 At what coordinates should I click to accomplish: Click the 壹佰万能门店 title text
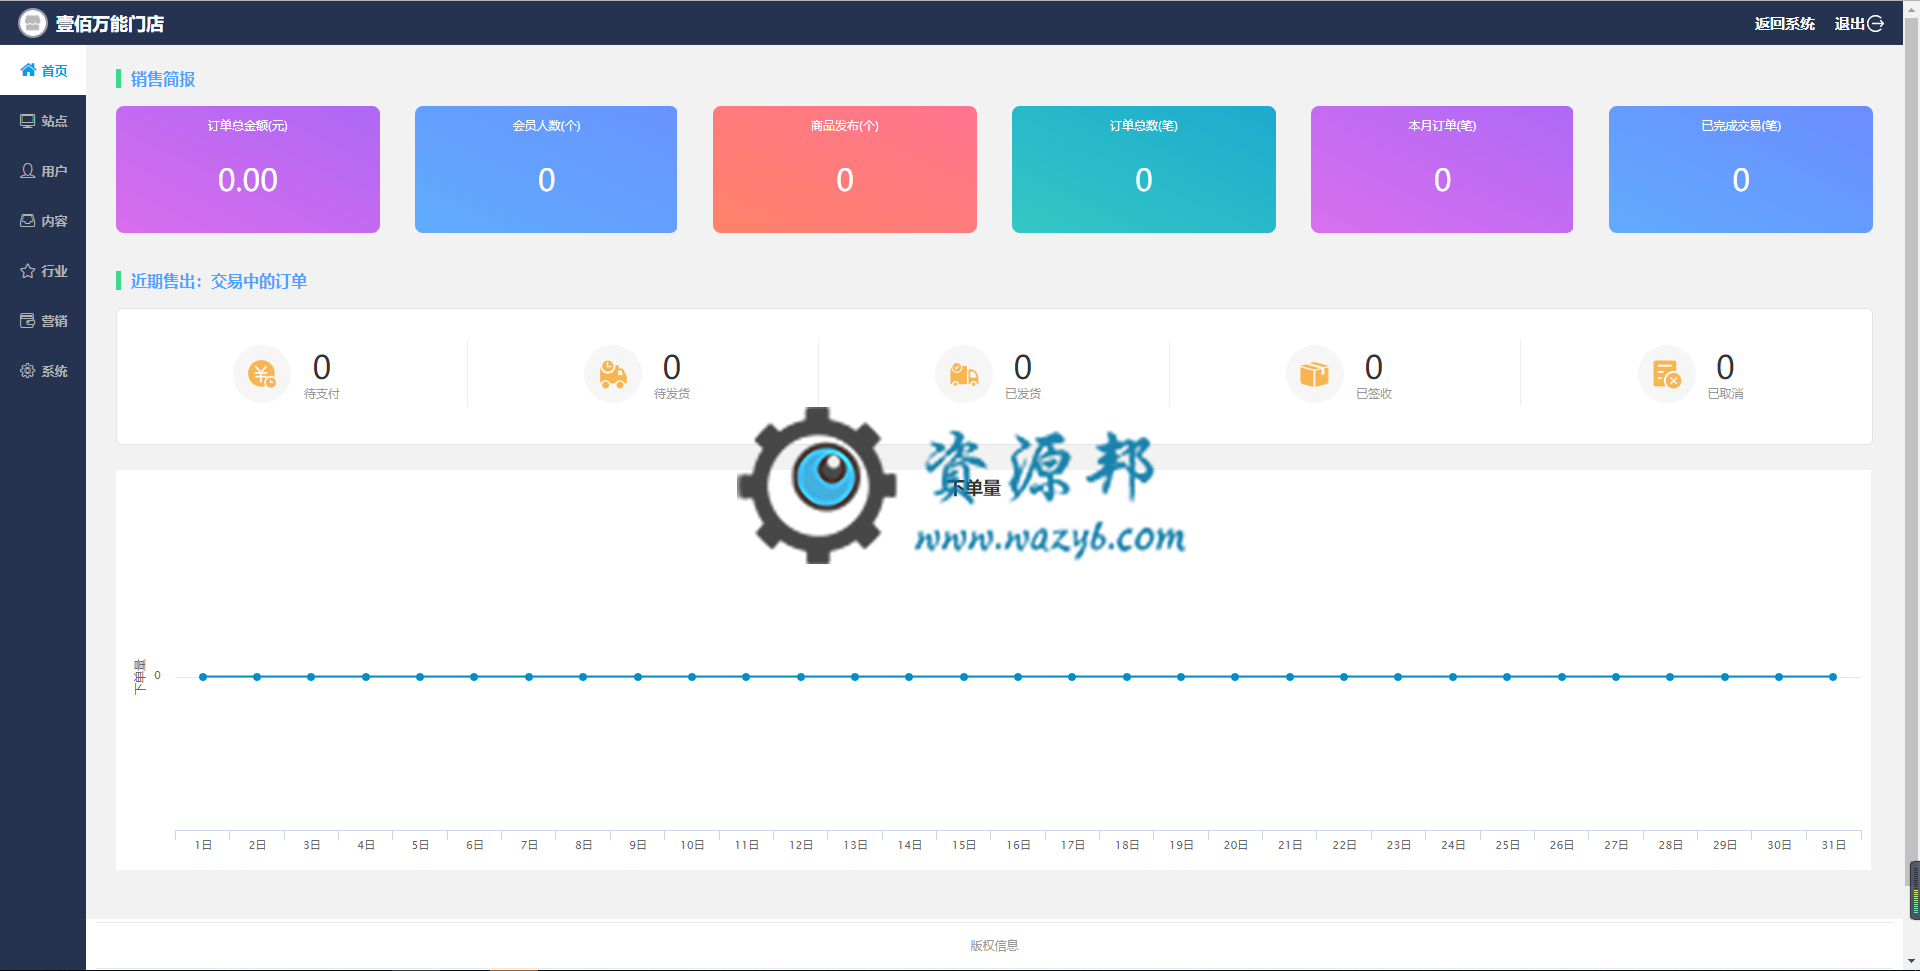(110, 24)
